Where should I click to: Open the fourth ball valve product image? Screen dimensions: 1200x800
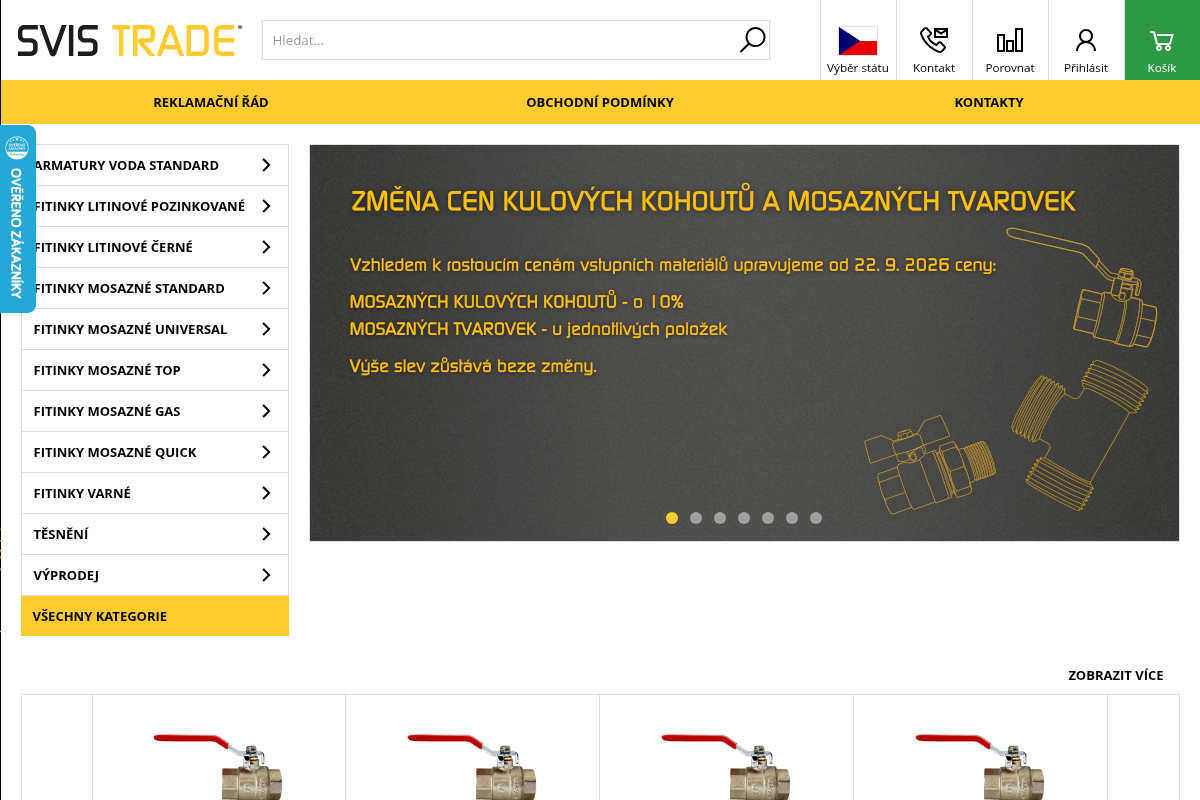tap(980, 765)
